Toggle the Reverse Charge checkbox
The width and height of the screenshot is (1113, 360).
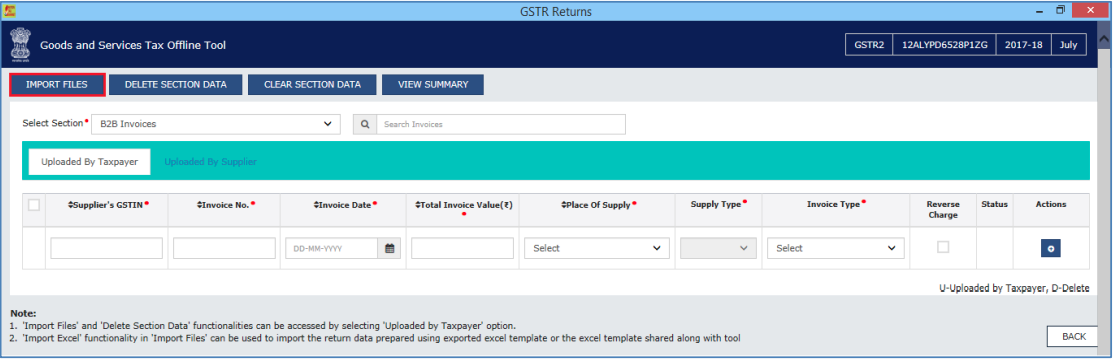pyautogui.click(x=943, y=247)
